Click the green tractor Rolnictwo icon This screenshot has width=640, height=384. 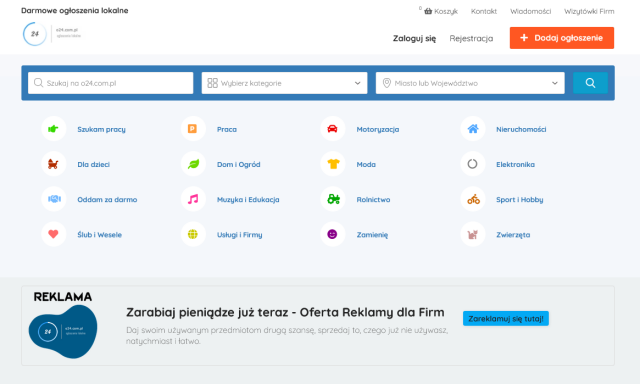coord(333,199)
